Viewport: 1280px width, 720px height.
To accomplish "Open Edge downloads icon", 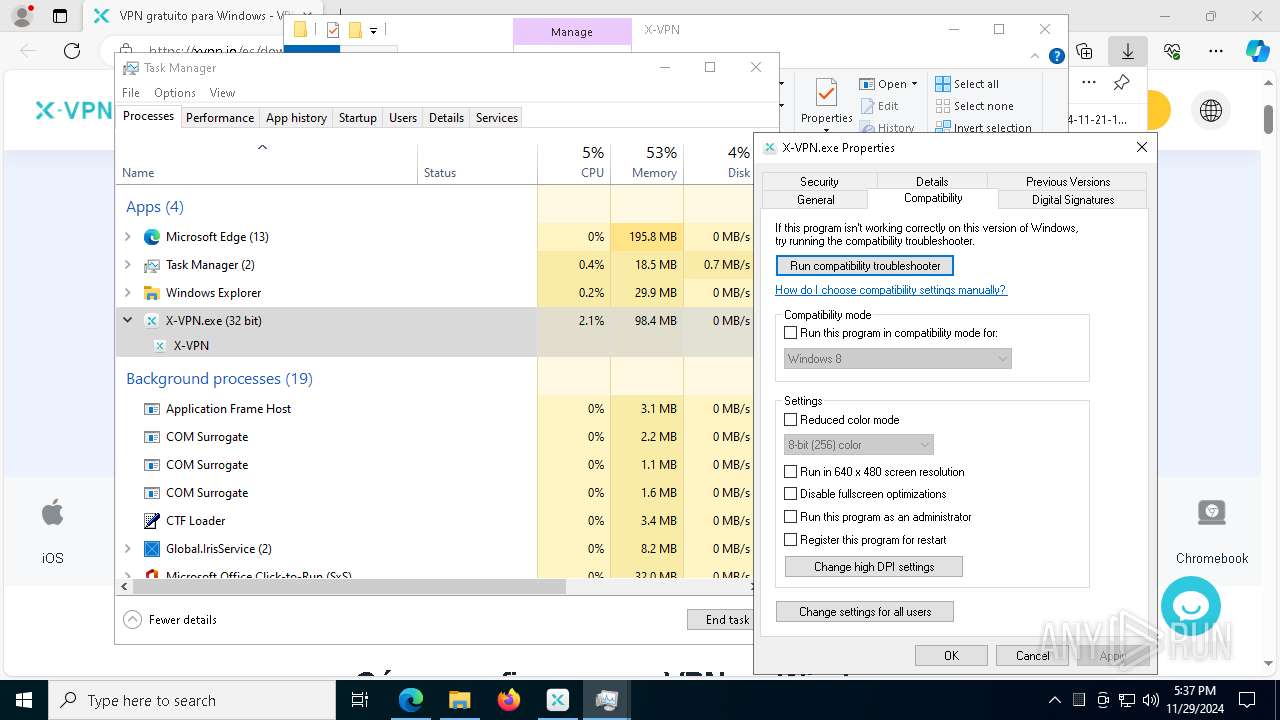I will (x=1128, y=51).
